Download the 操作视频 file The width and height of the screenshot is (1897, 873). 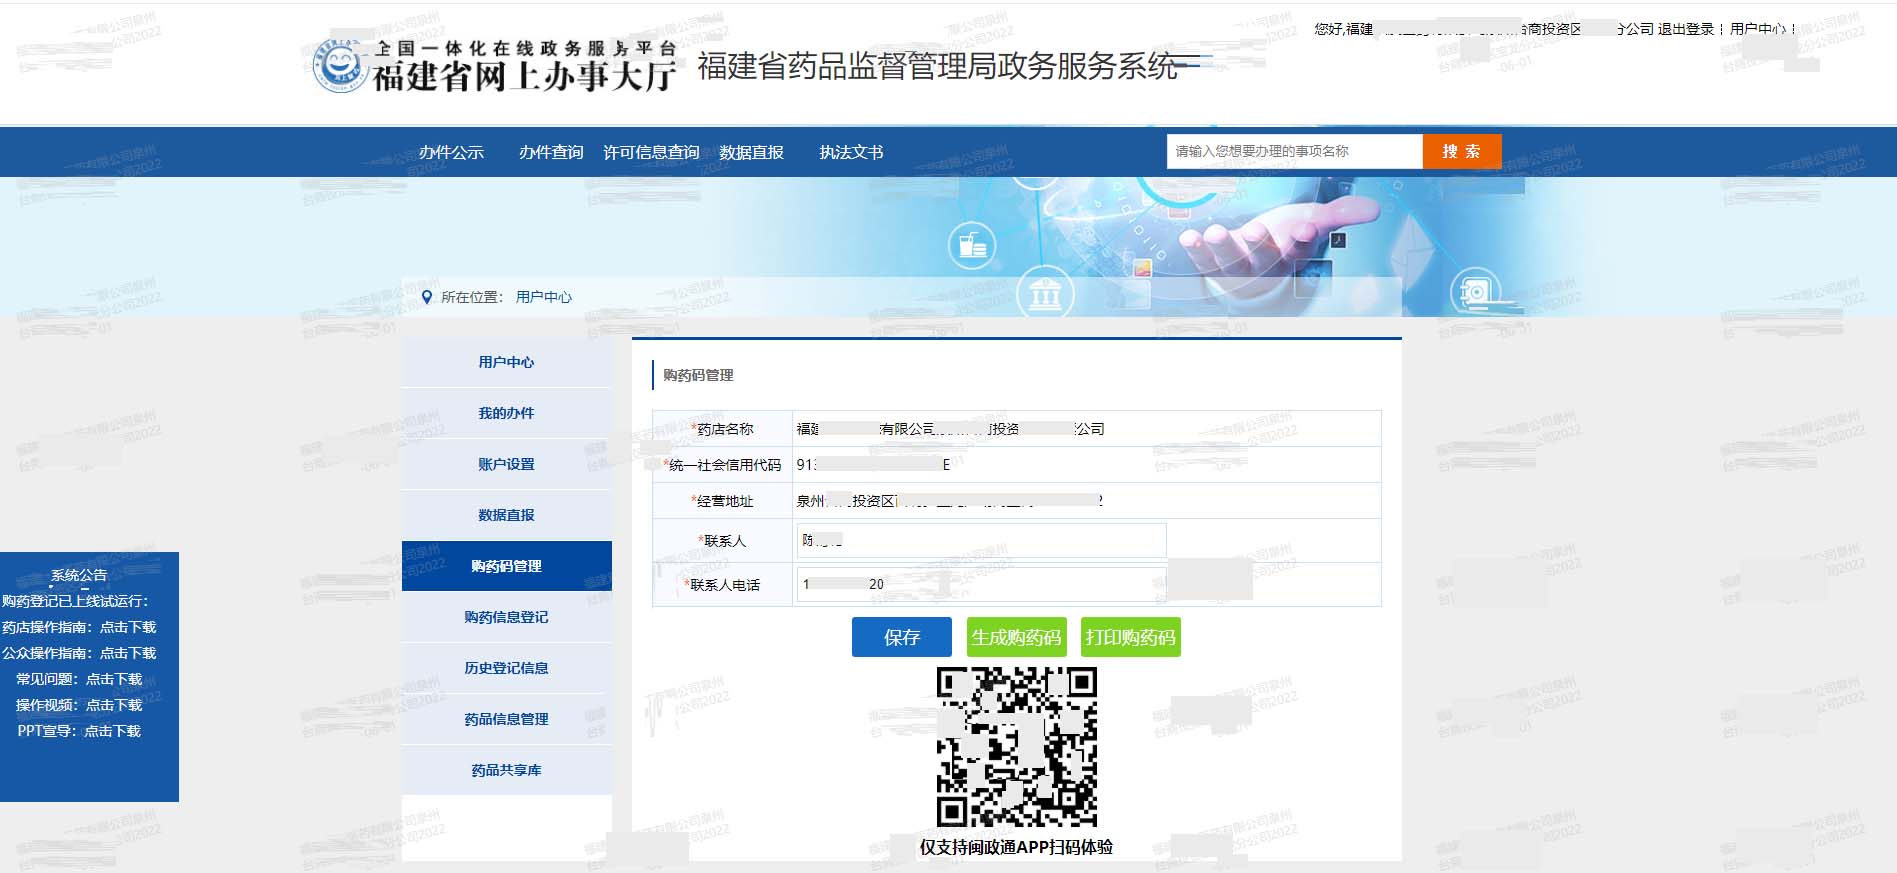point(114,705)
